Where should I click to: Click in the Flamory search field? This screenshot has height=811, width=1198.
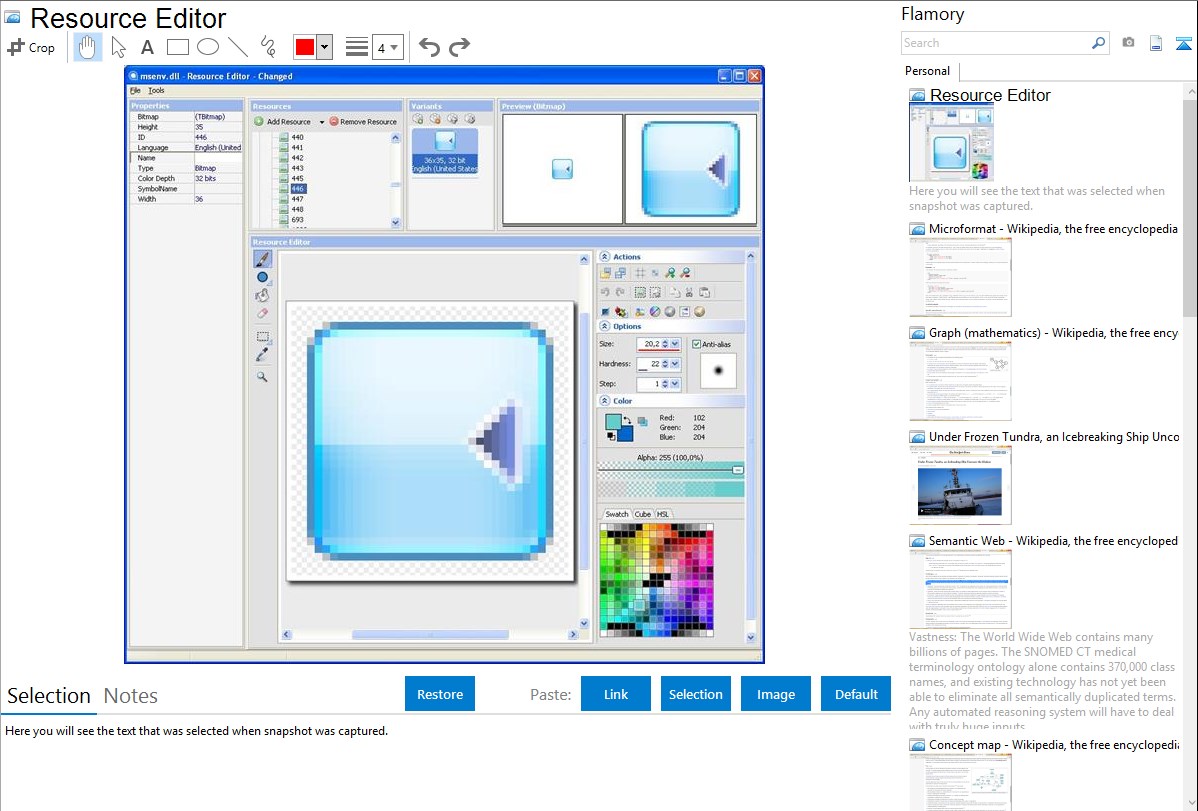(x=995, y=43)
